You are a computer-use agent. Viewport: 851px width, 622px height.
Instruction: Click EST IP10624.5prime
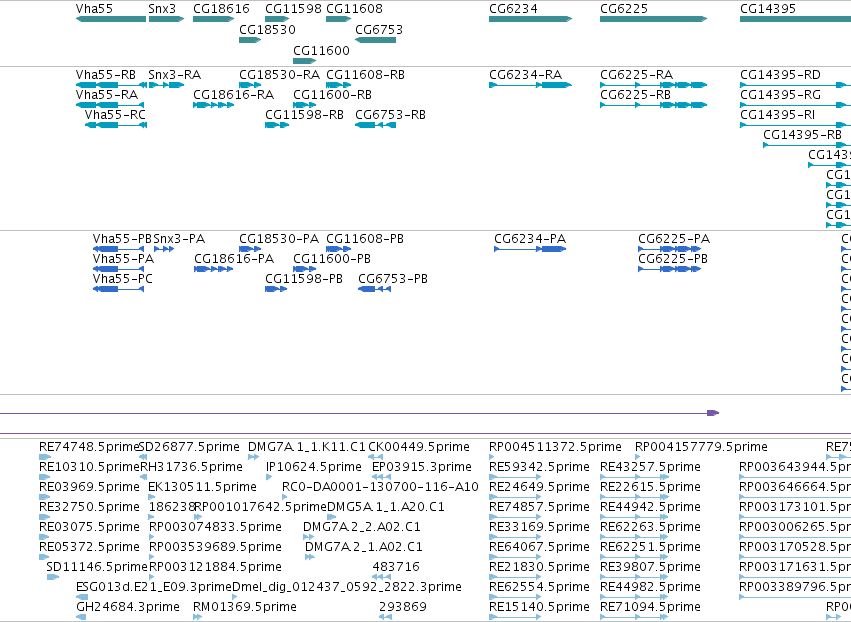coord(314,467)
